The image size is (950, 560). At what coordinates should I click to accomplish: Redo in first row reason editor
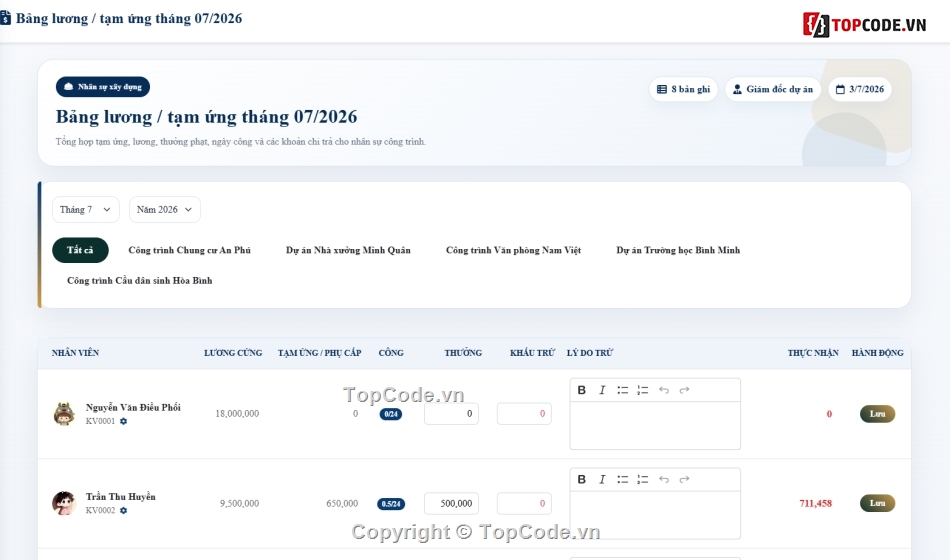(685, 390)
